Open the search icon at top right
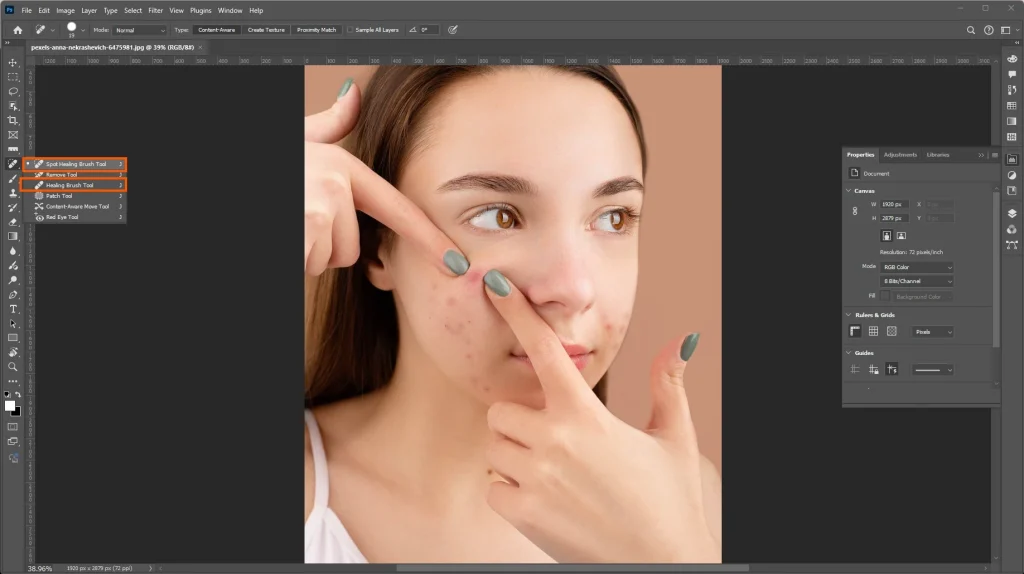Viewport: 1024px width, 574px height. (970, 30)
